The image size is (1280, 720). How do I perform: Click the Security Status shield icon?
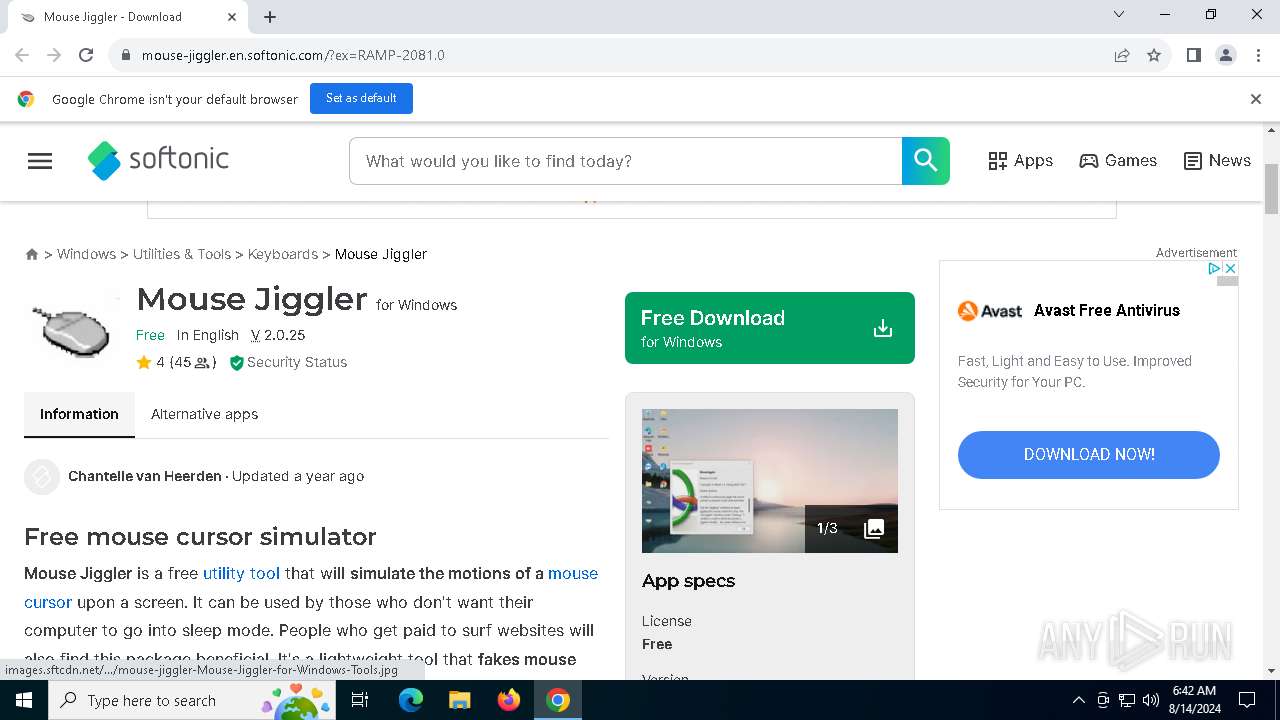click(x=237, y=363)
